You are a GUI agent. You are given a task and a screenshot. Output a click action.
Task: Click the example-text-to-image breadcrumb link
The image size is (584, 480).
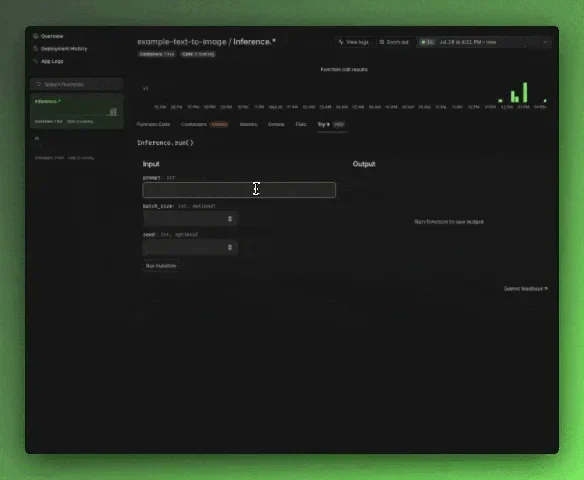click(x=182, y=42)
